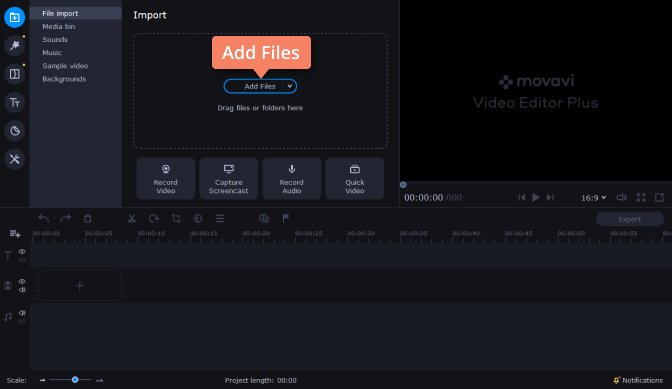Select the Crop tool in toolbar
The image size is (672, 389).
(176, 218)
